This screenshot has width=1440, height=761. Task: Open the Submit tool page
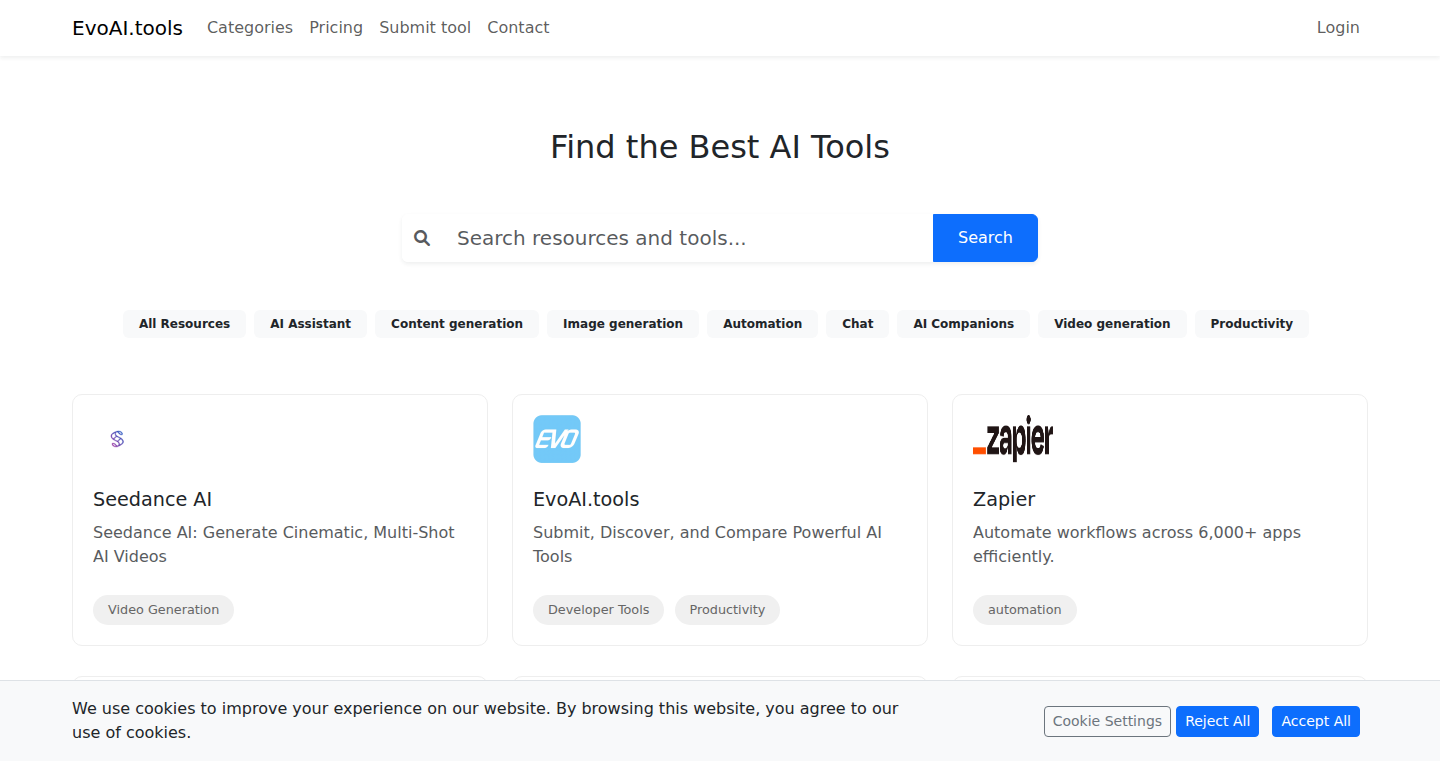[x=425, y=28]
